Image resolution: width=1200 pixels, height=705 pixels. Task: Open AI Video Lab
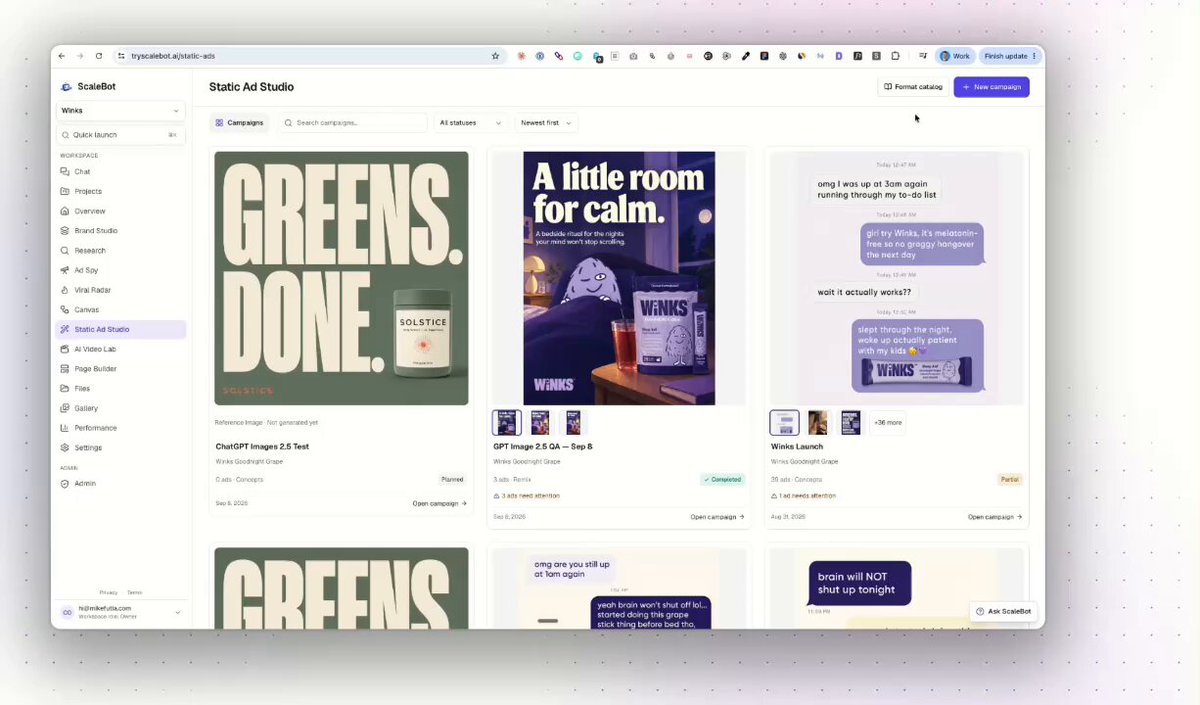[95, 349]
